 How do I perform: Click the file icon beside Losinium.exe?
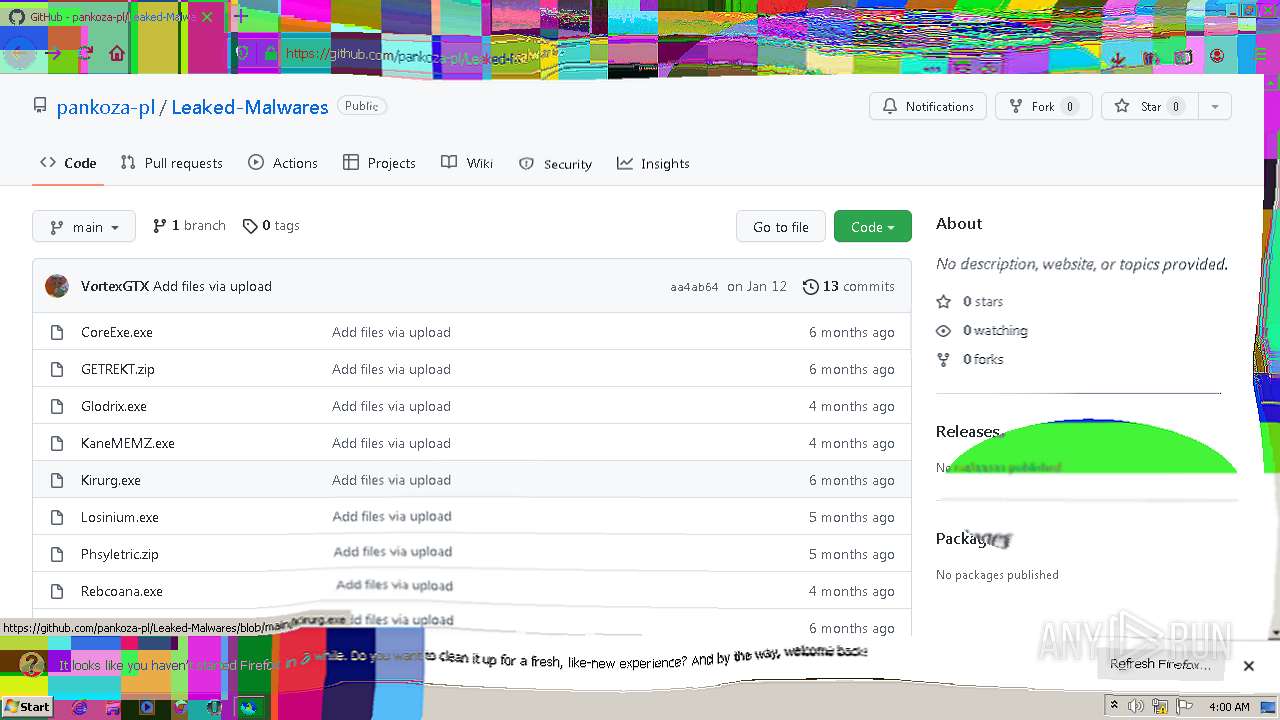pyautogui.click(x=57, y=517)
